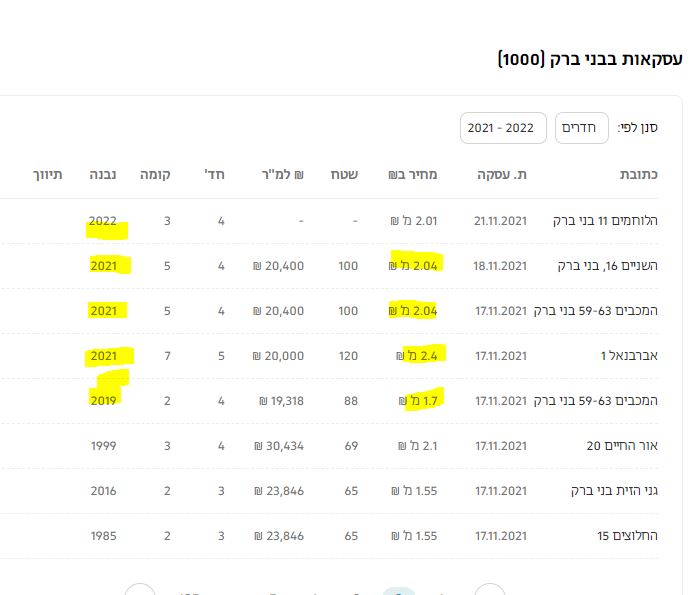Image resolution: width=696 pixels, height=595 pixels.
Task: Sort by the חד' rooms column header
Action: [x=215, y=175]
